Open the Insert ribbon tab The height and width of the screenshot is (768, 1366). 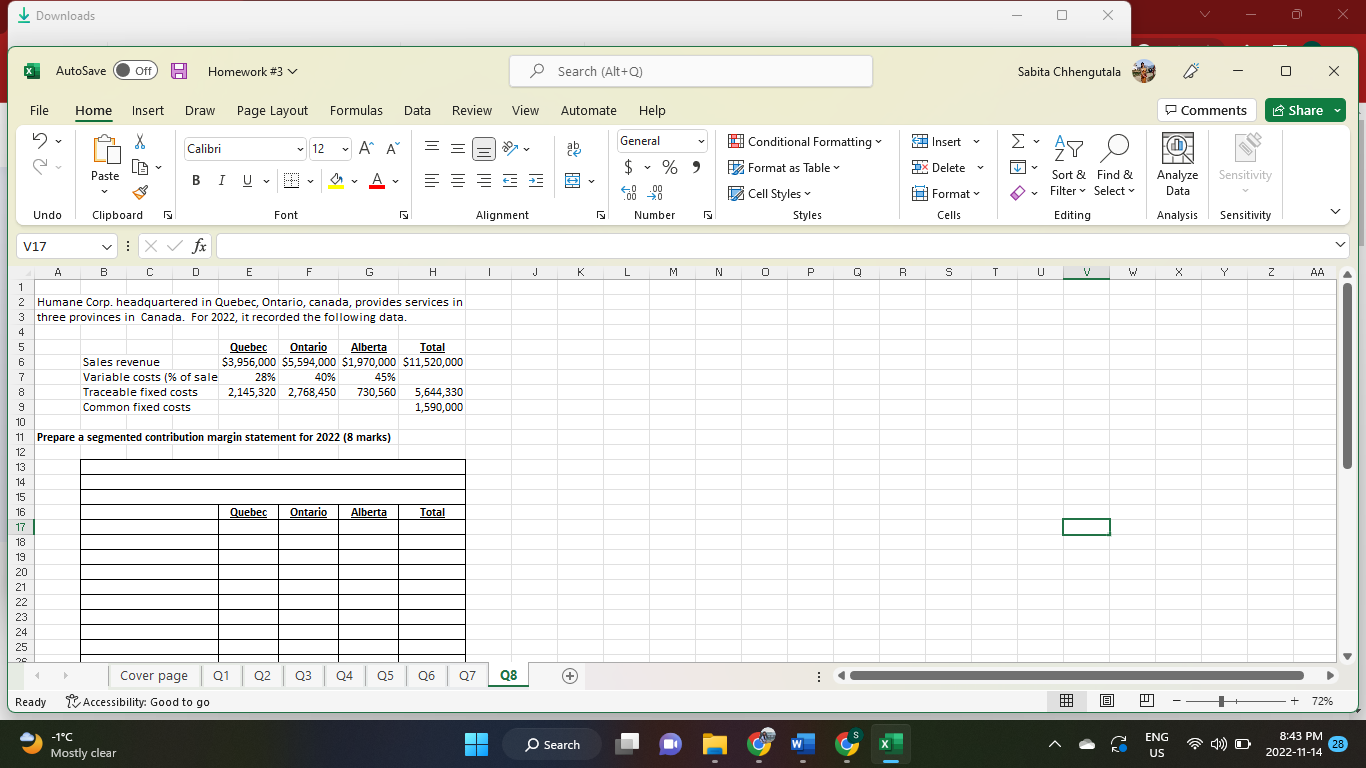pyautogui.click(x=148, y=110)
